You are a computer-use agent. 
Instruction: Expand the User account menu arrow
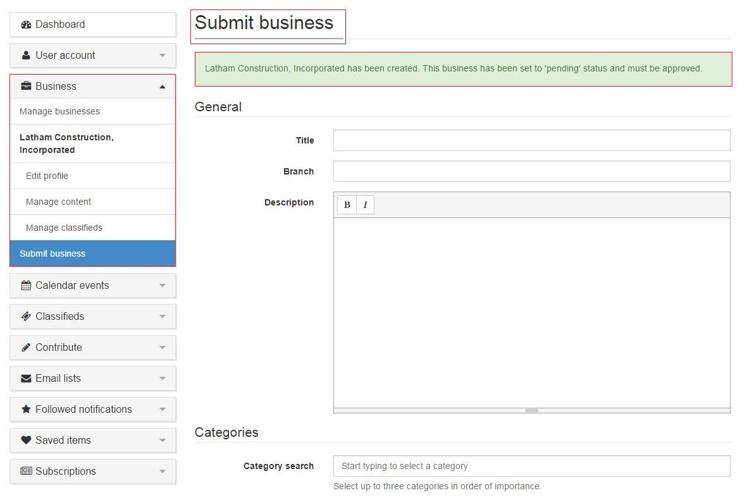pos(162,56)
